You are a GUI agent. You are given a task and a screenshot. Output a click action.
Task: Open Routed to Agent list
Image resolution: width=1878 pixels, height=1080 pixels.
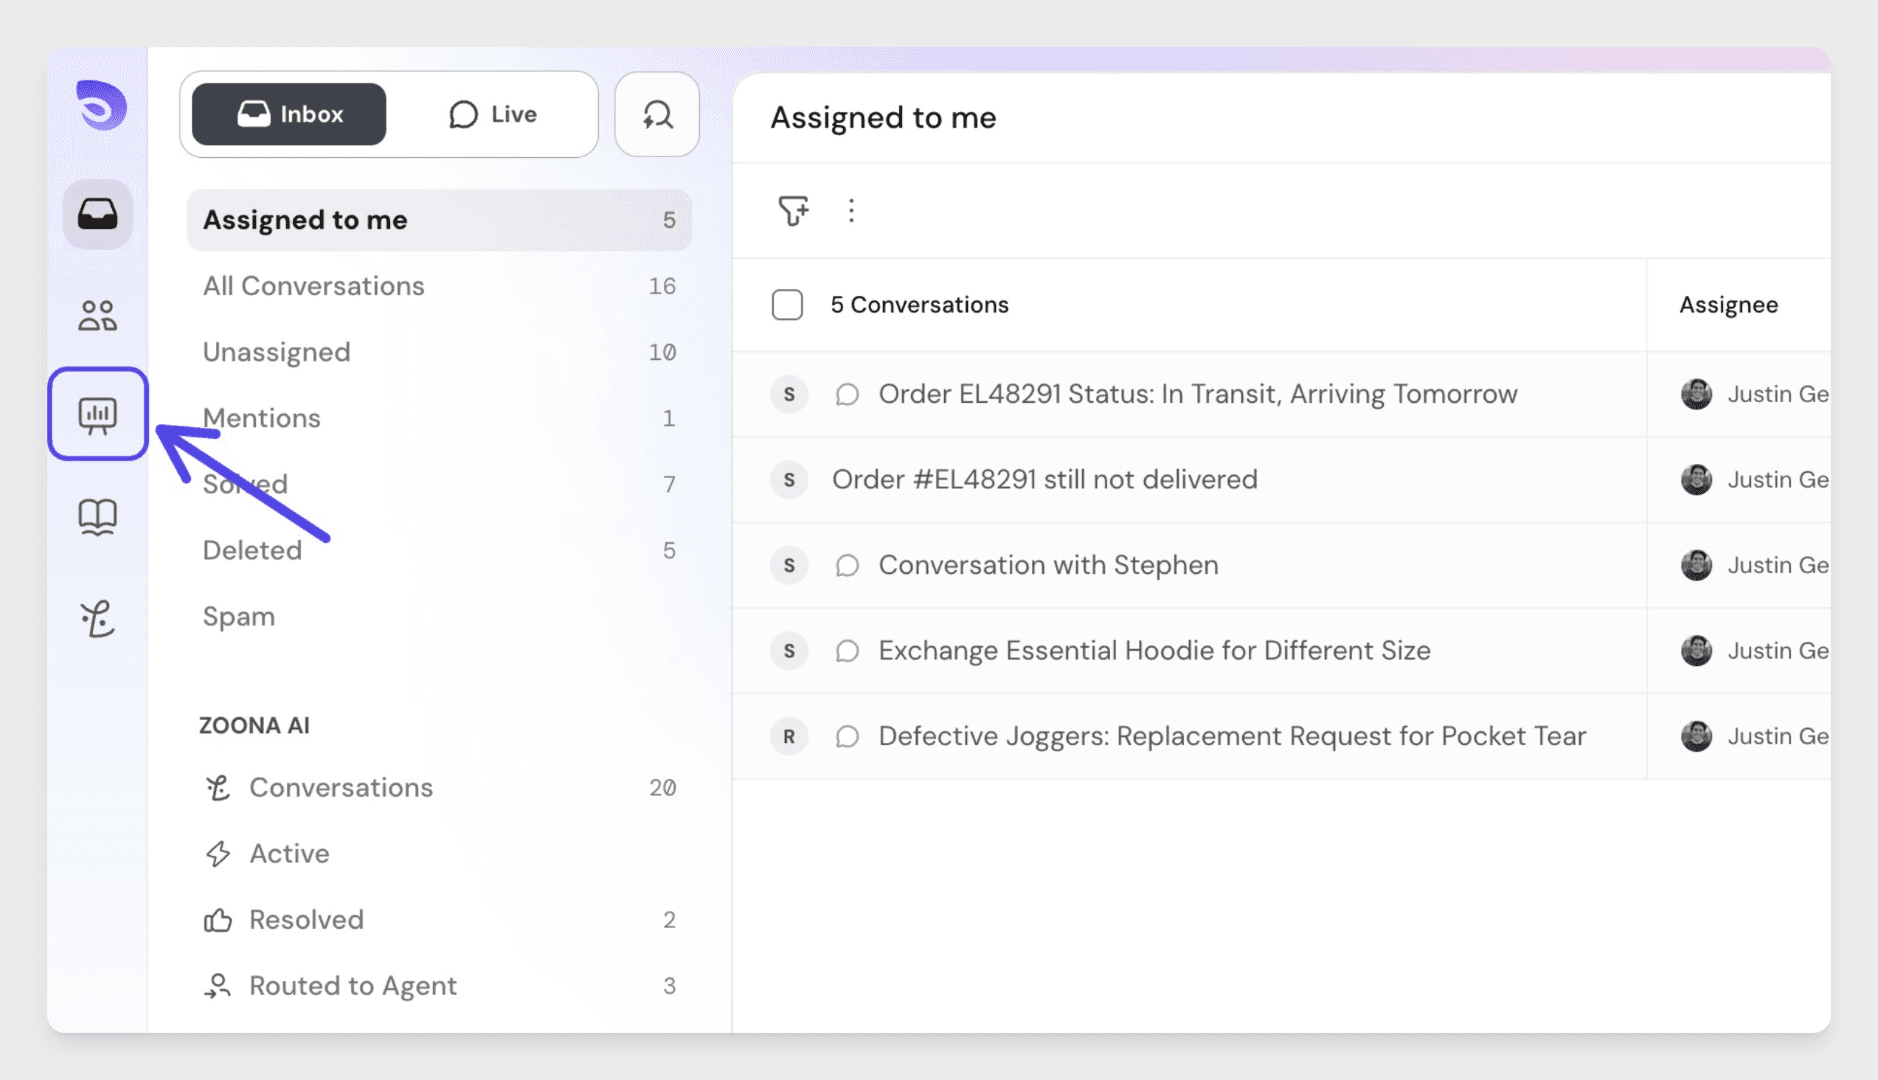[353, 986]
